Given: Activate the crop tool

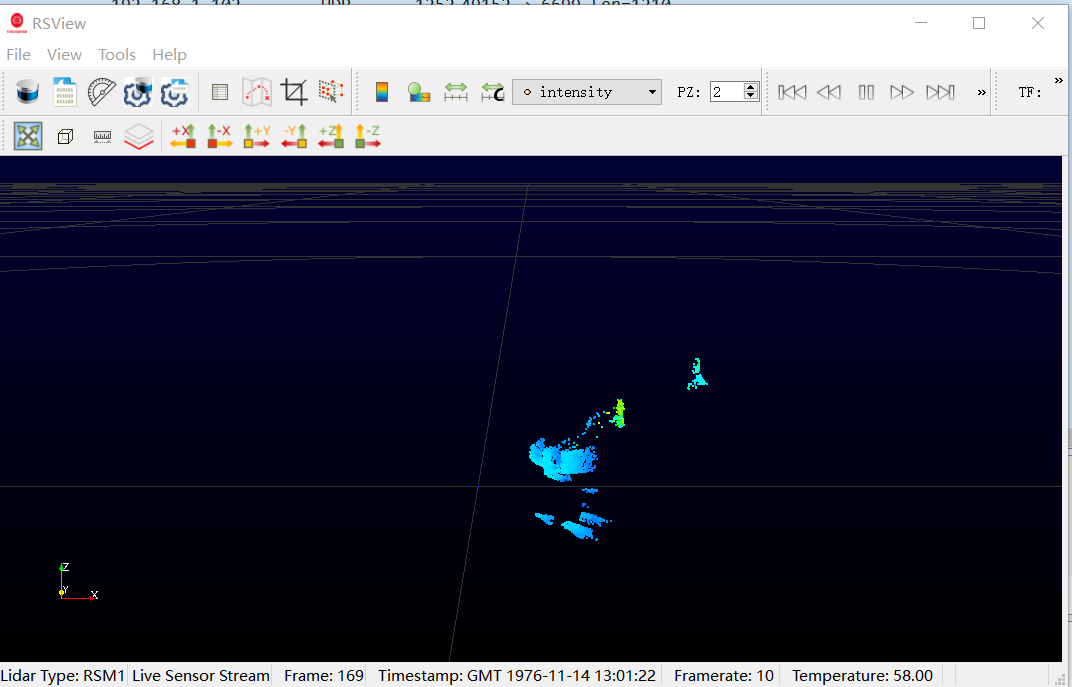Looking at the screenshot, I should click(294, 92).
